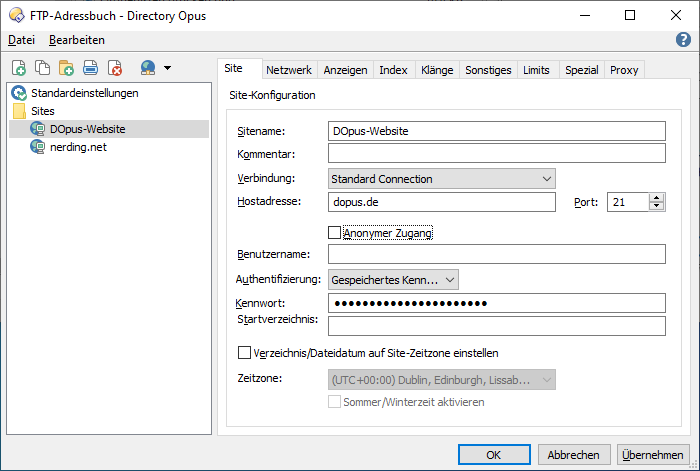The height and width of the screenshot is (471, 700).
Task: Switch to the Index tab
Action: pos(393,70)
